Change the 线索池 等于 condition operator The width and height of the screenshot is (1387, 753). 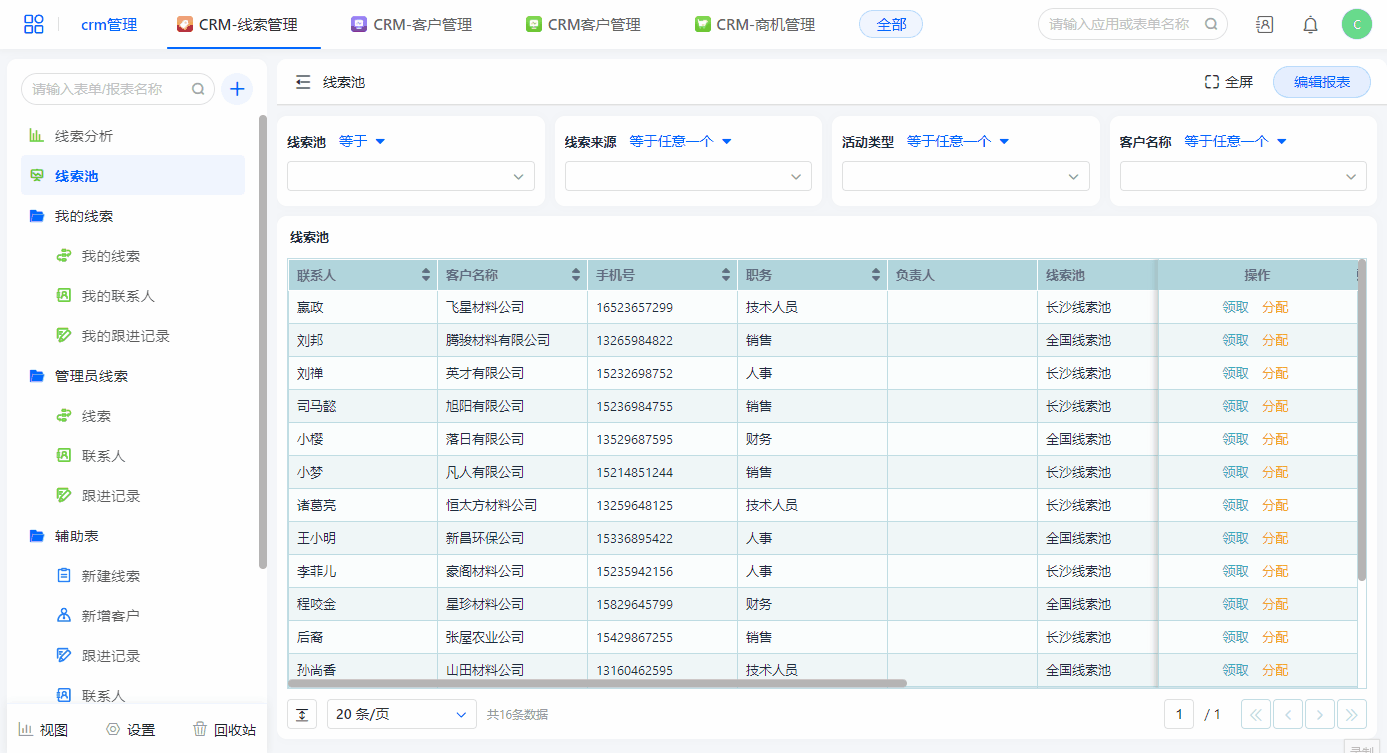[362, 141]
